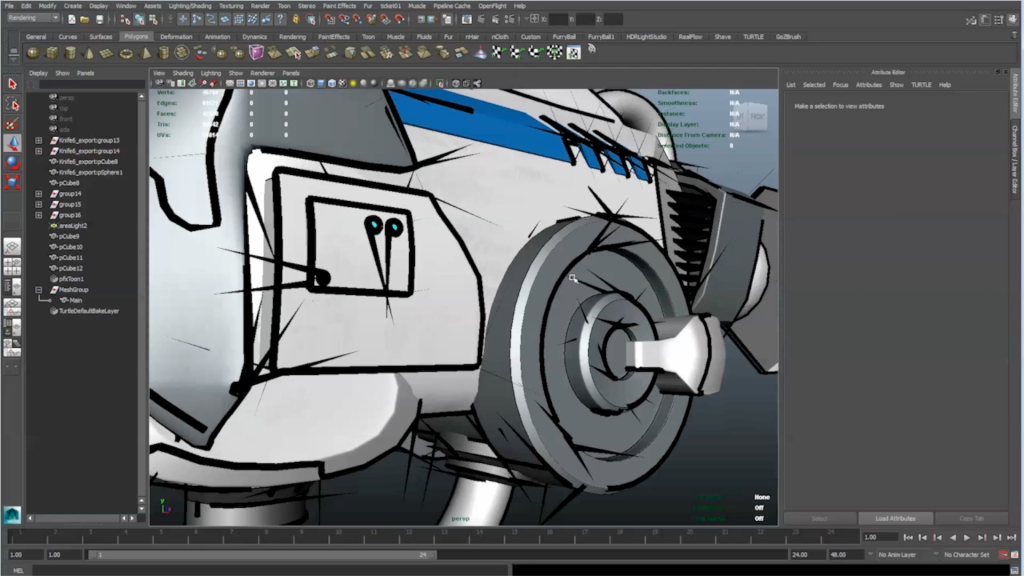Create a polygon cylinder from the shelf
Viewport: 1024px width, 576px height.
point(71,53)
